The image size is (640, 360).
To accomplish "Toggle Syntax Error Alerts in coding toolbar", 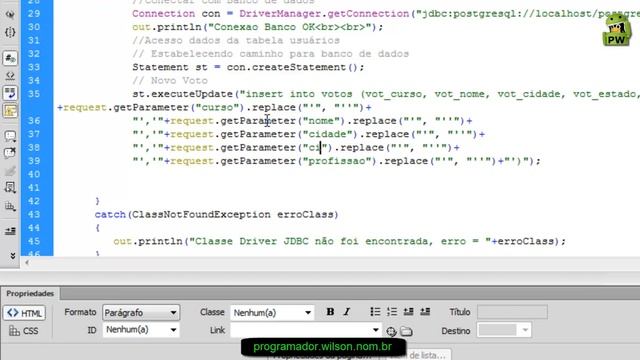I will 10,111.
